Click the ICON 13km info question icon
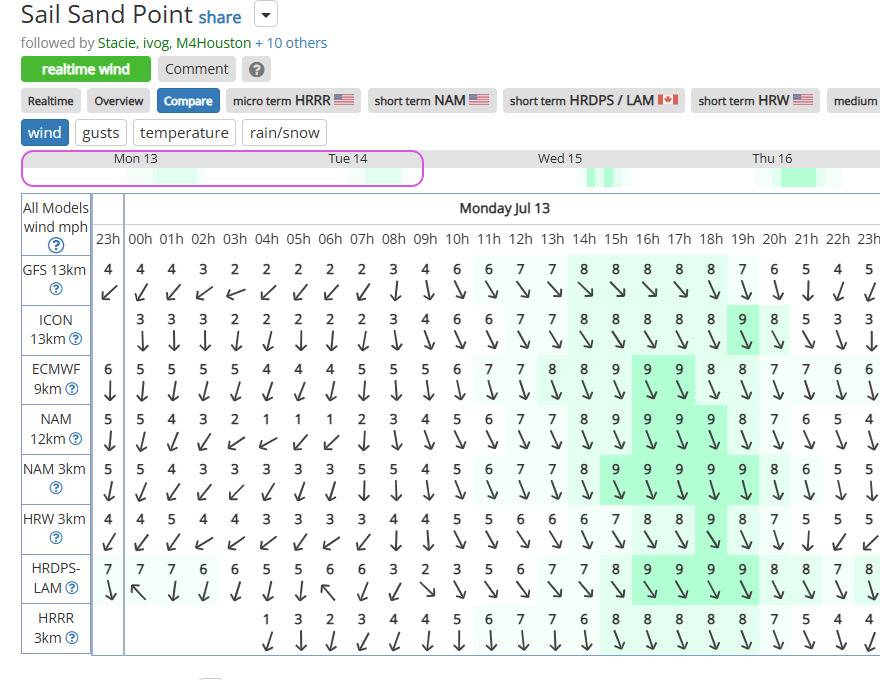Screen dimensions: 880x680 (x=75, y=339)
